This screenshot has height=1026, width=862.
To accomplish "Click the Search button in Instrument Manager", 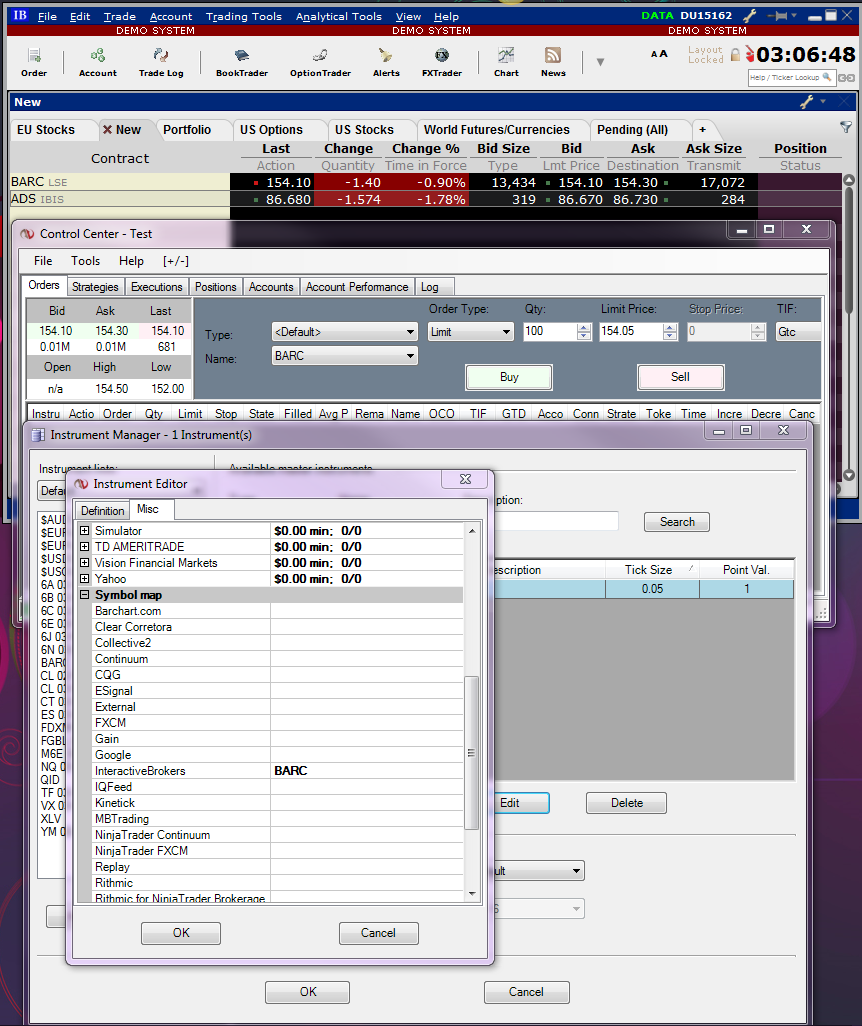I will point(677,522).
